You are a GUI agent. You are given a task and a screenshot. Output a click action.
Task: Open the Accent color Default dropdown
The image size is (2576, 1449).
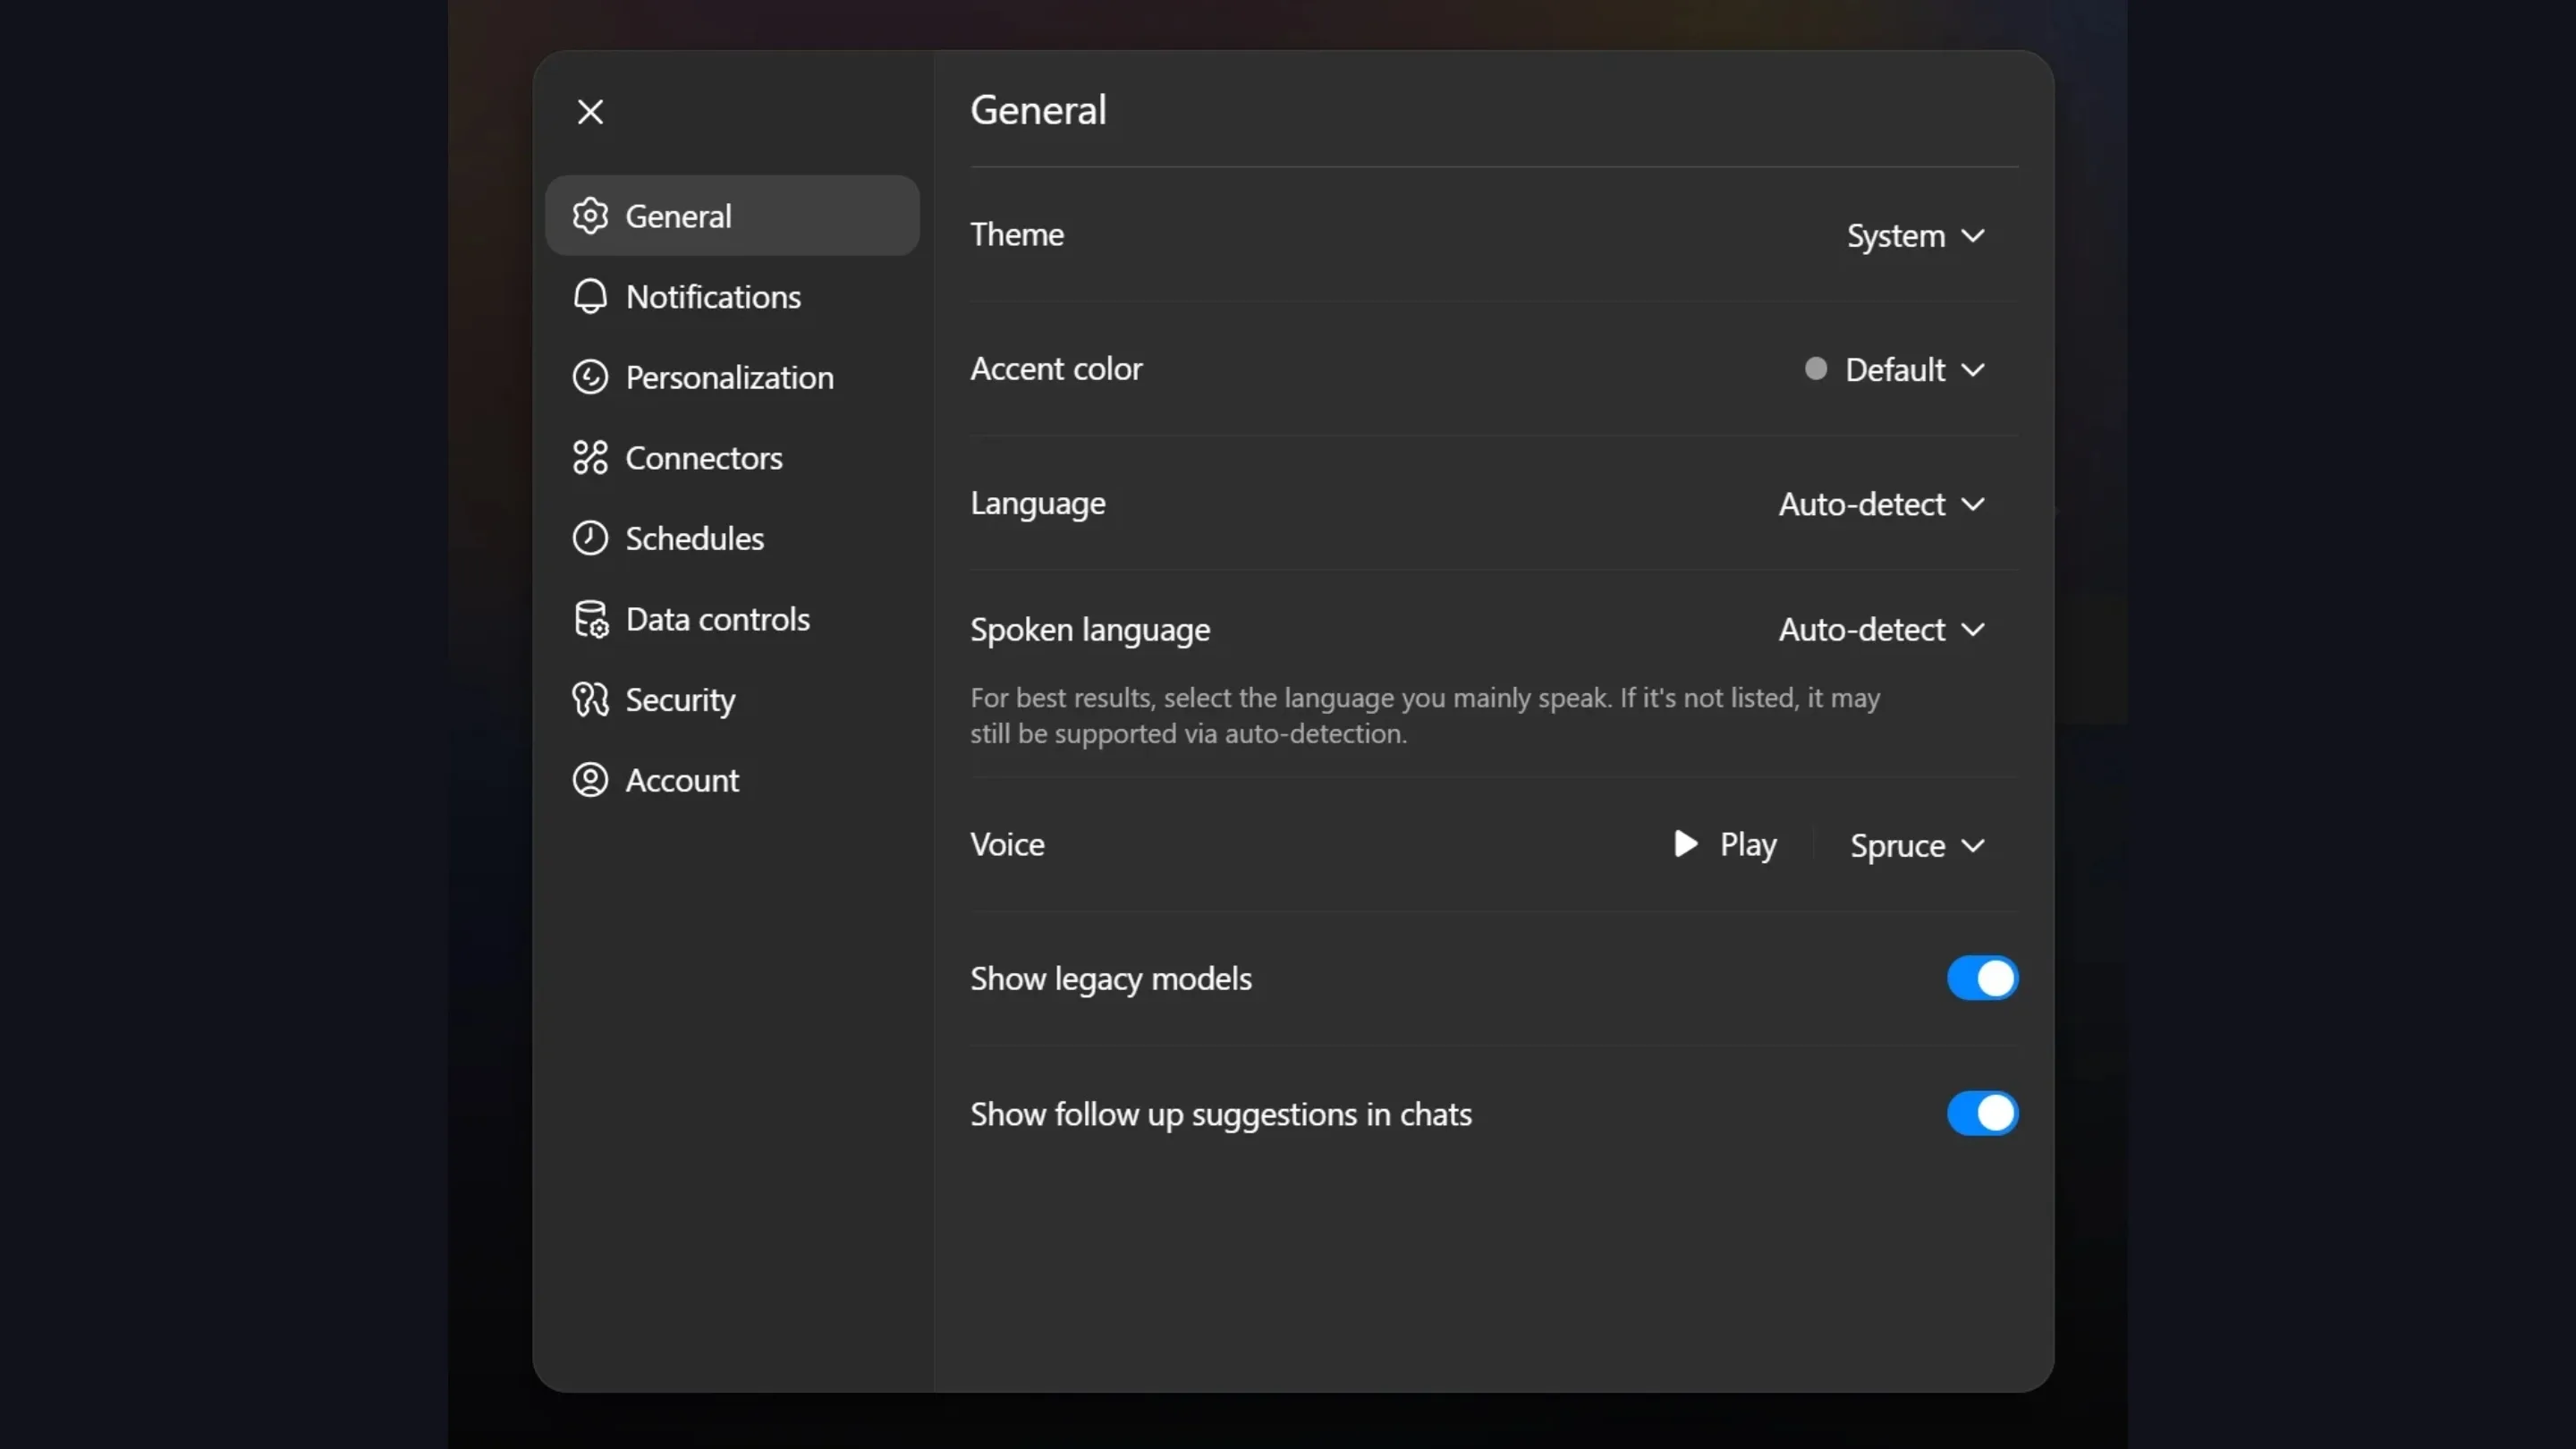point(1896,369)
